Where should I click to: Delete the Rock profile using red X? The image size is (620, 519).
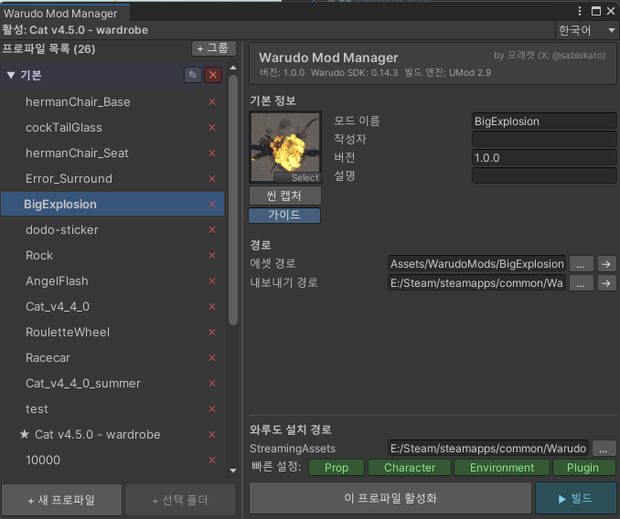pyautogui.click(x=212, y=255)
